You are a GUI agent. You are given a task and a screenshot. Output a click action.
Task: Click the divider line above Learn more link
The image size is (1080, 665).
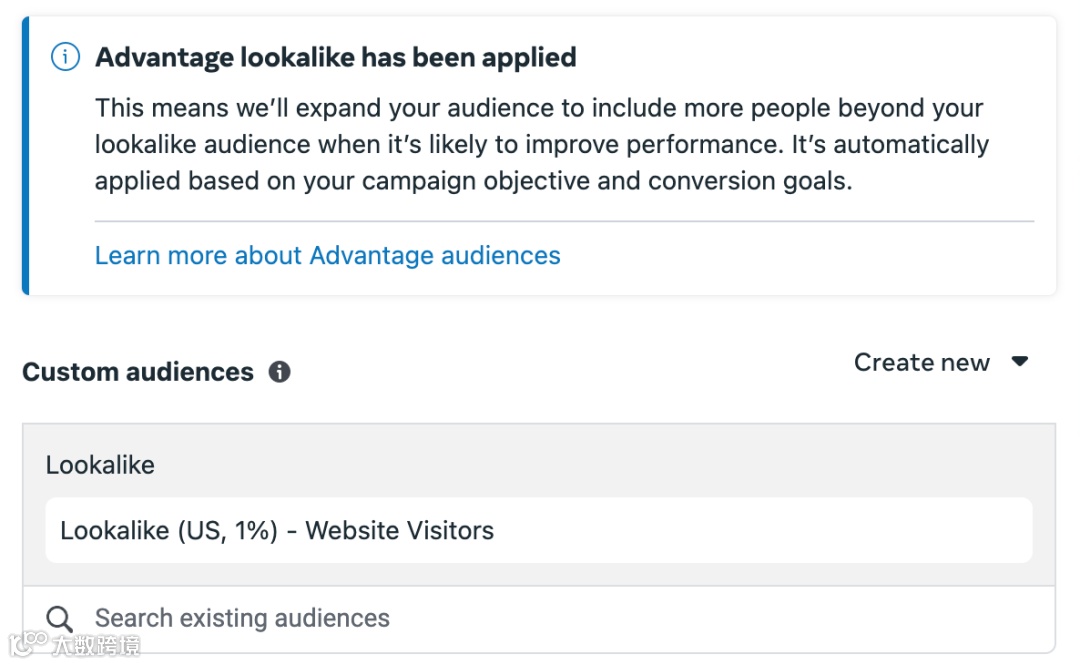564,221
